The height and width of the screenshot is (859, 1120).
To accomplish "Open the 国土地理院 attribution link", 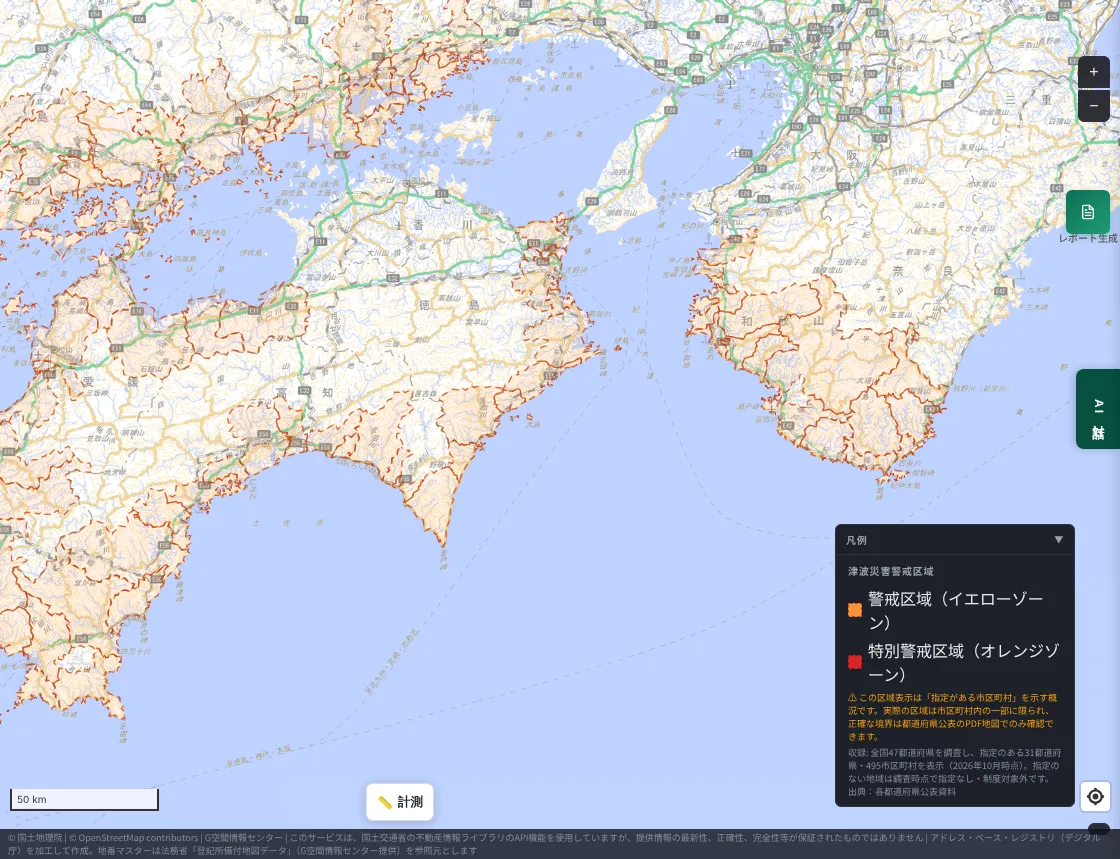I will point(39,838).
